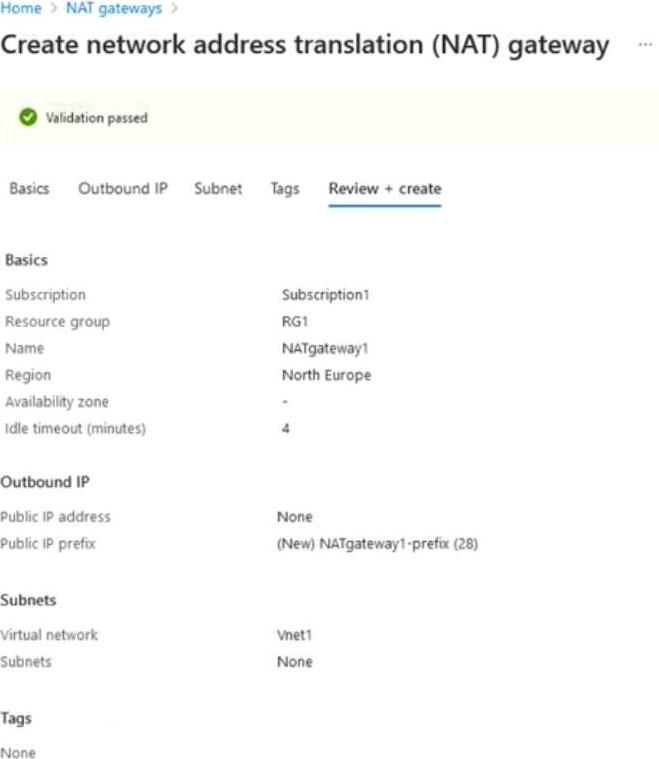
Task: Click the North Europe region value
Action: pyautogui.click(x=326, y=375)
